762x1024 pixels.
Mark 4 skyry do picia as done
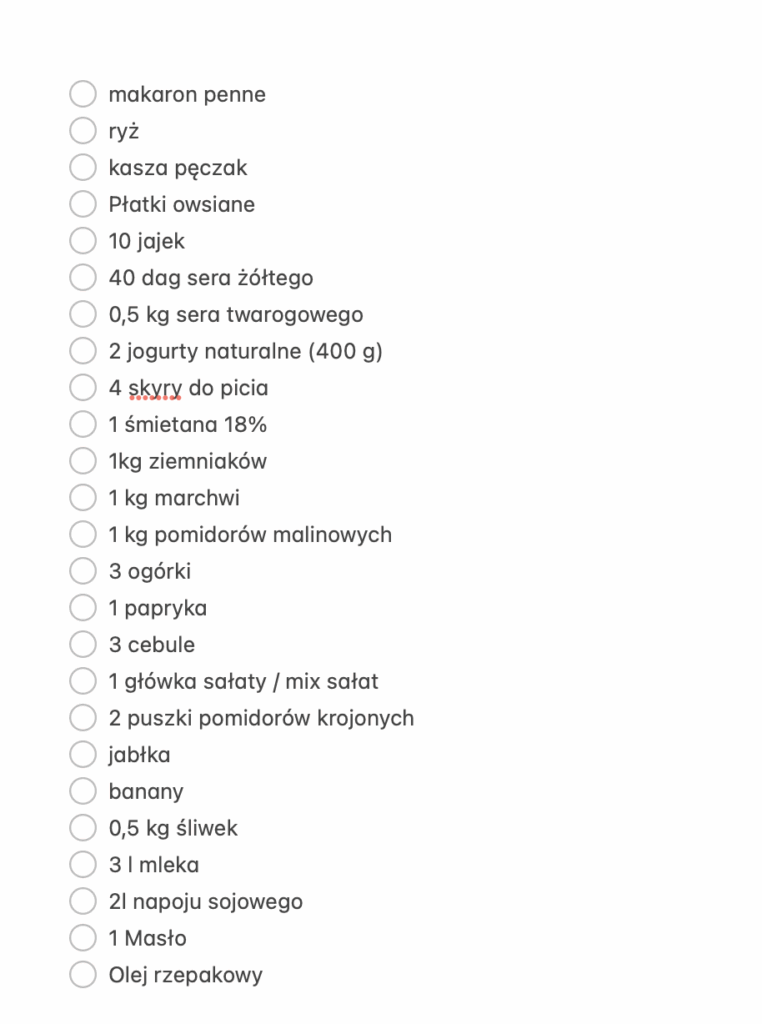[x=82, y=387]
